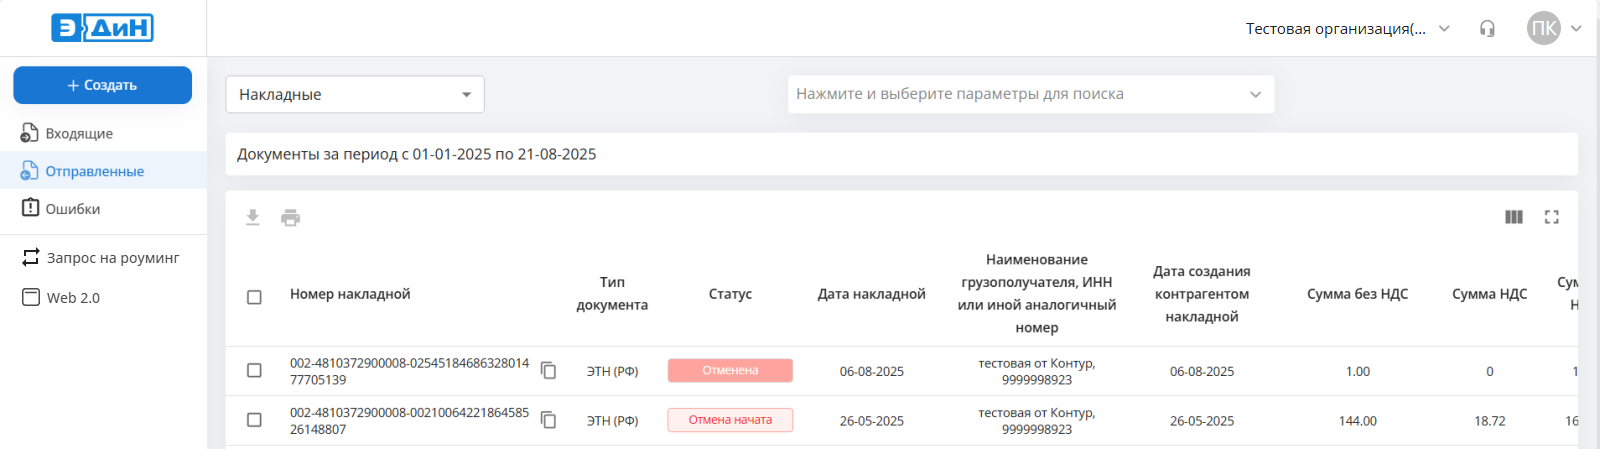Open the Ошибки sidebar section

73,209
